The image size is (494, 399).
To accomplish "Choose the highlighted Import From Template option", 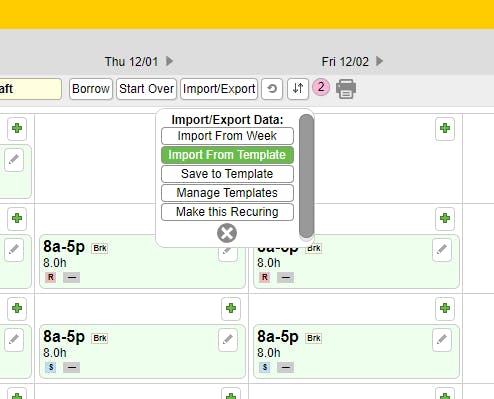I will (227, 155).
